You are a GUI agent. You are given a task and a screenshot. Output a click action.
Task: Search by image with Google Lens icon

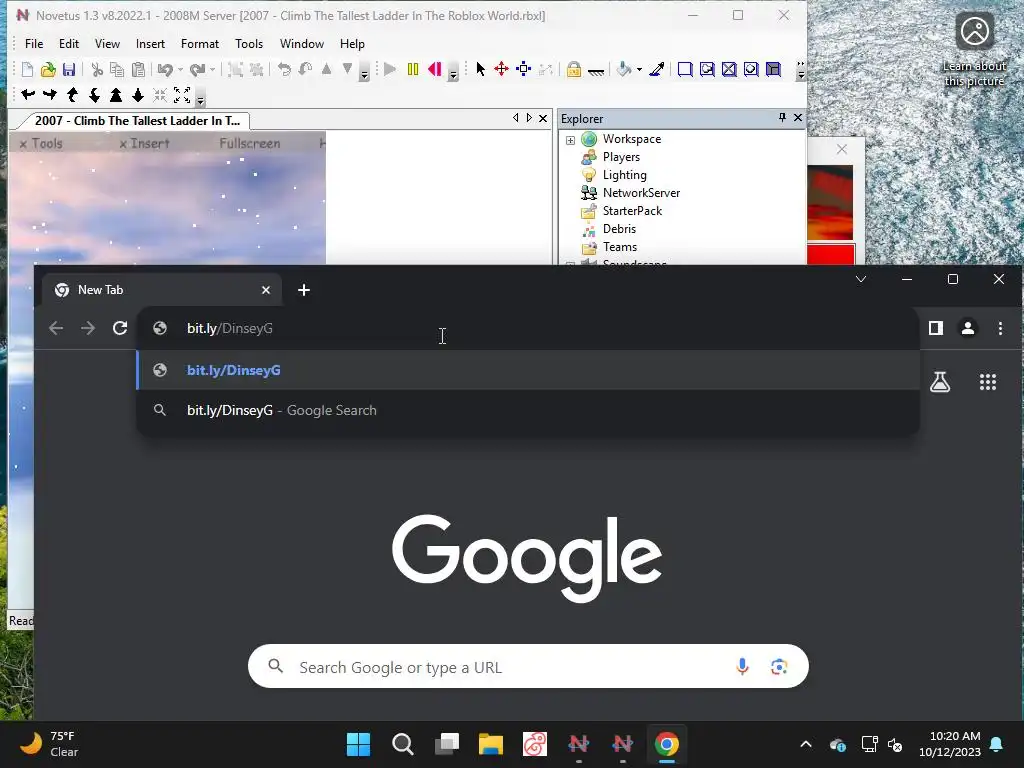click(778, 667)
